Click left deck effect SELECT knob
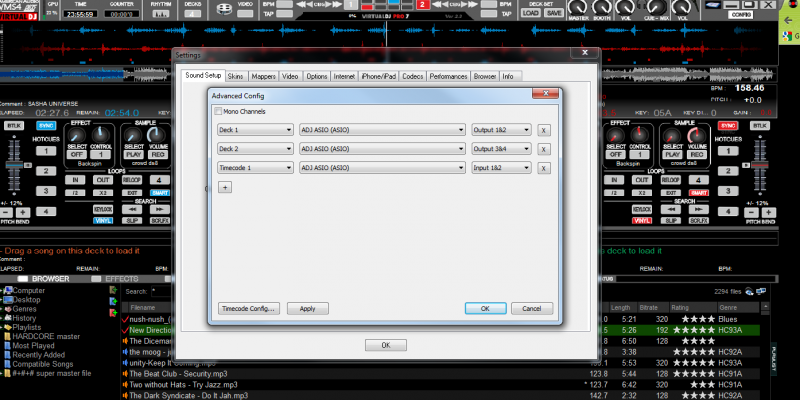This screenshot has height=400, width=800. tap(77, 135)
